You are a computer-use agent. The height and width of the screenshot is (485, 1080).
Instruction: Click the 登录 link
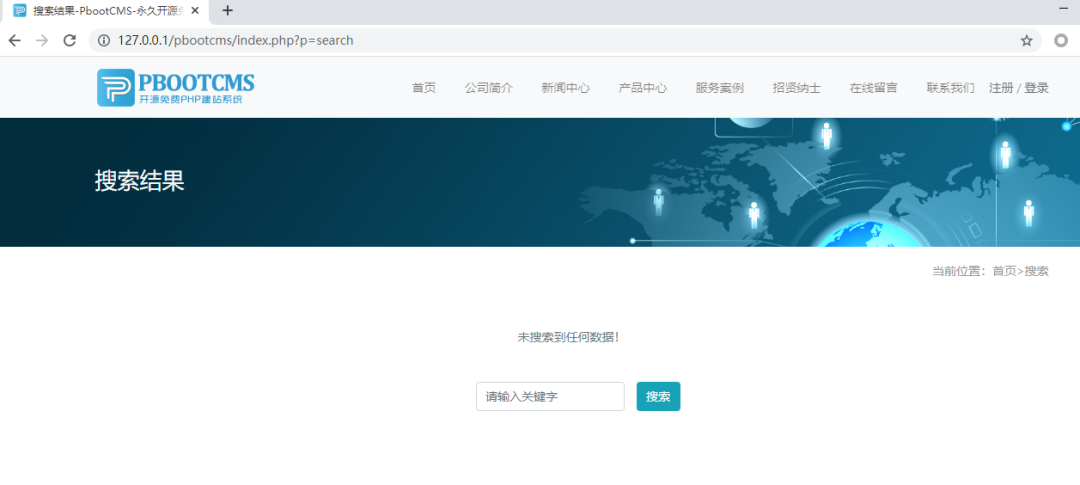(1037, 87)
